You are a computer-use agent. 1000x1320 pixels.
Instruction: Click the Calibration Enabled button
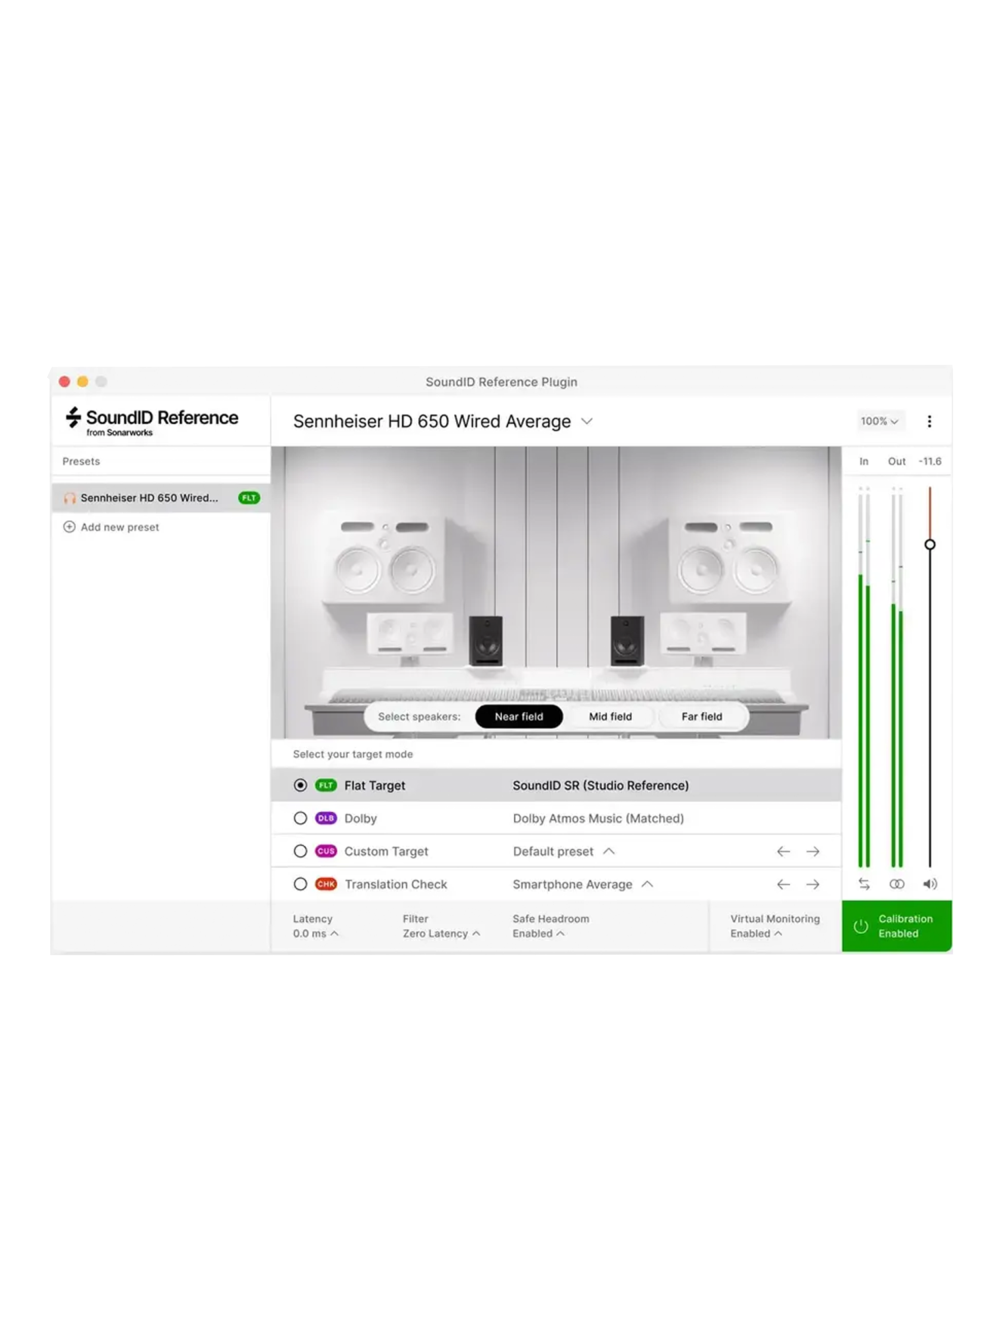tap(896, 926)
